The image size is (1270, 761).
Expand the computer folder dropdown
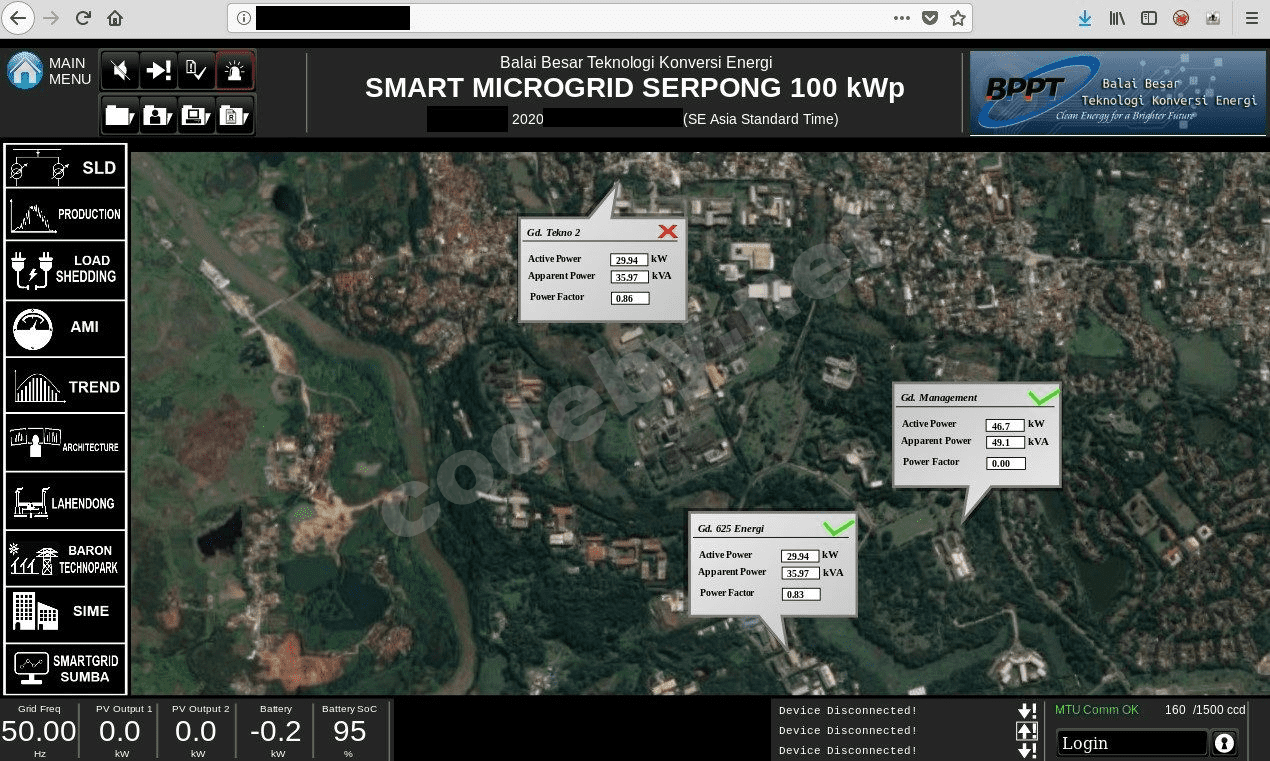pos(196,116)
